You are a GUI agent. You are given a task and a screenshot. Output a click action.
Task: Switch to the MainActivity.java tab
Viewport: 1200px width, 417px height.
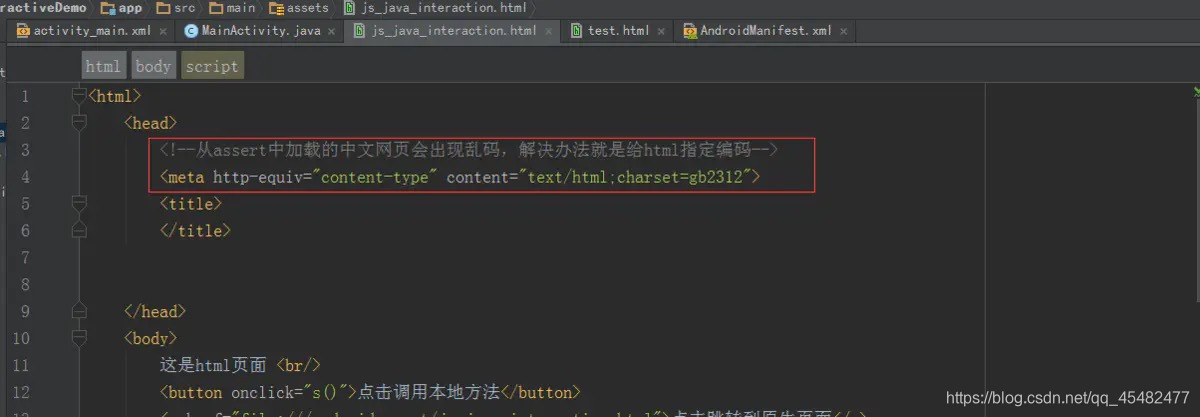(261, 30)
